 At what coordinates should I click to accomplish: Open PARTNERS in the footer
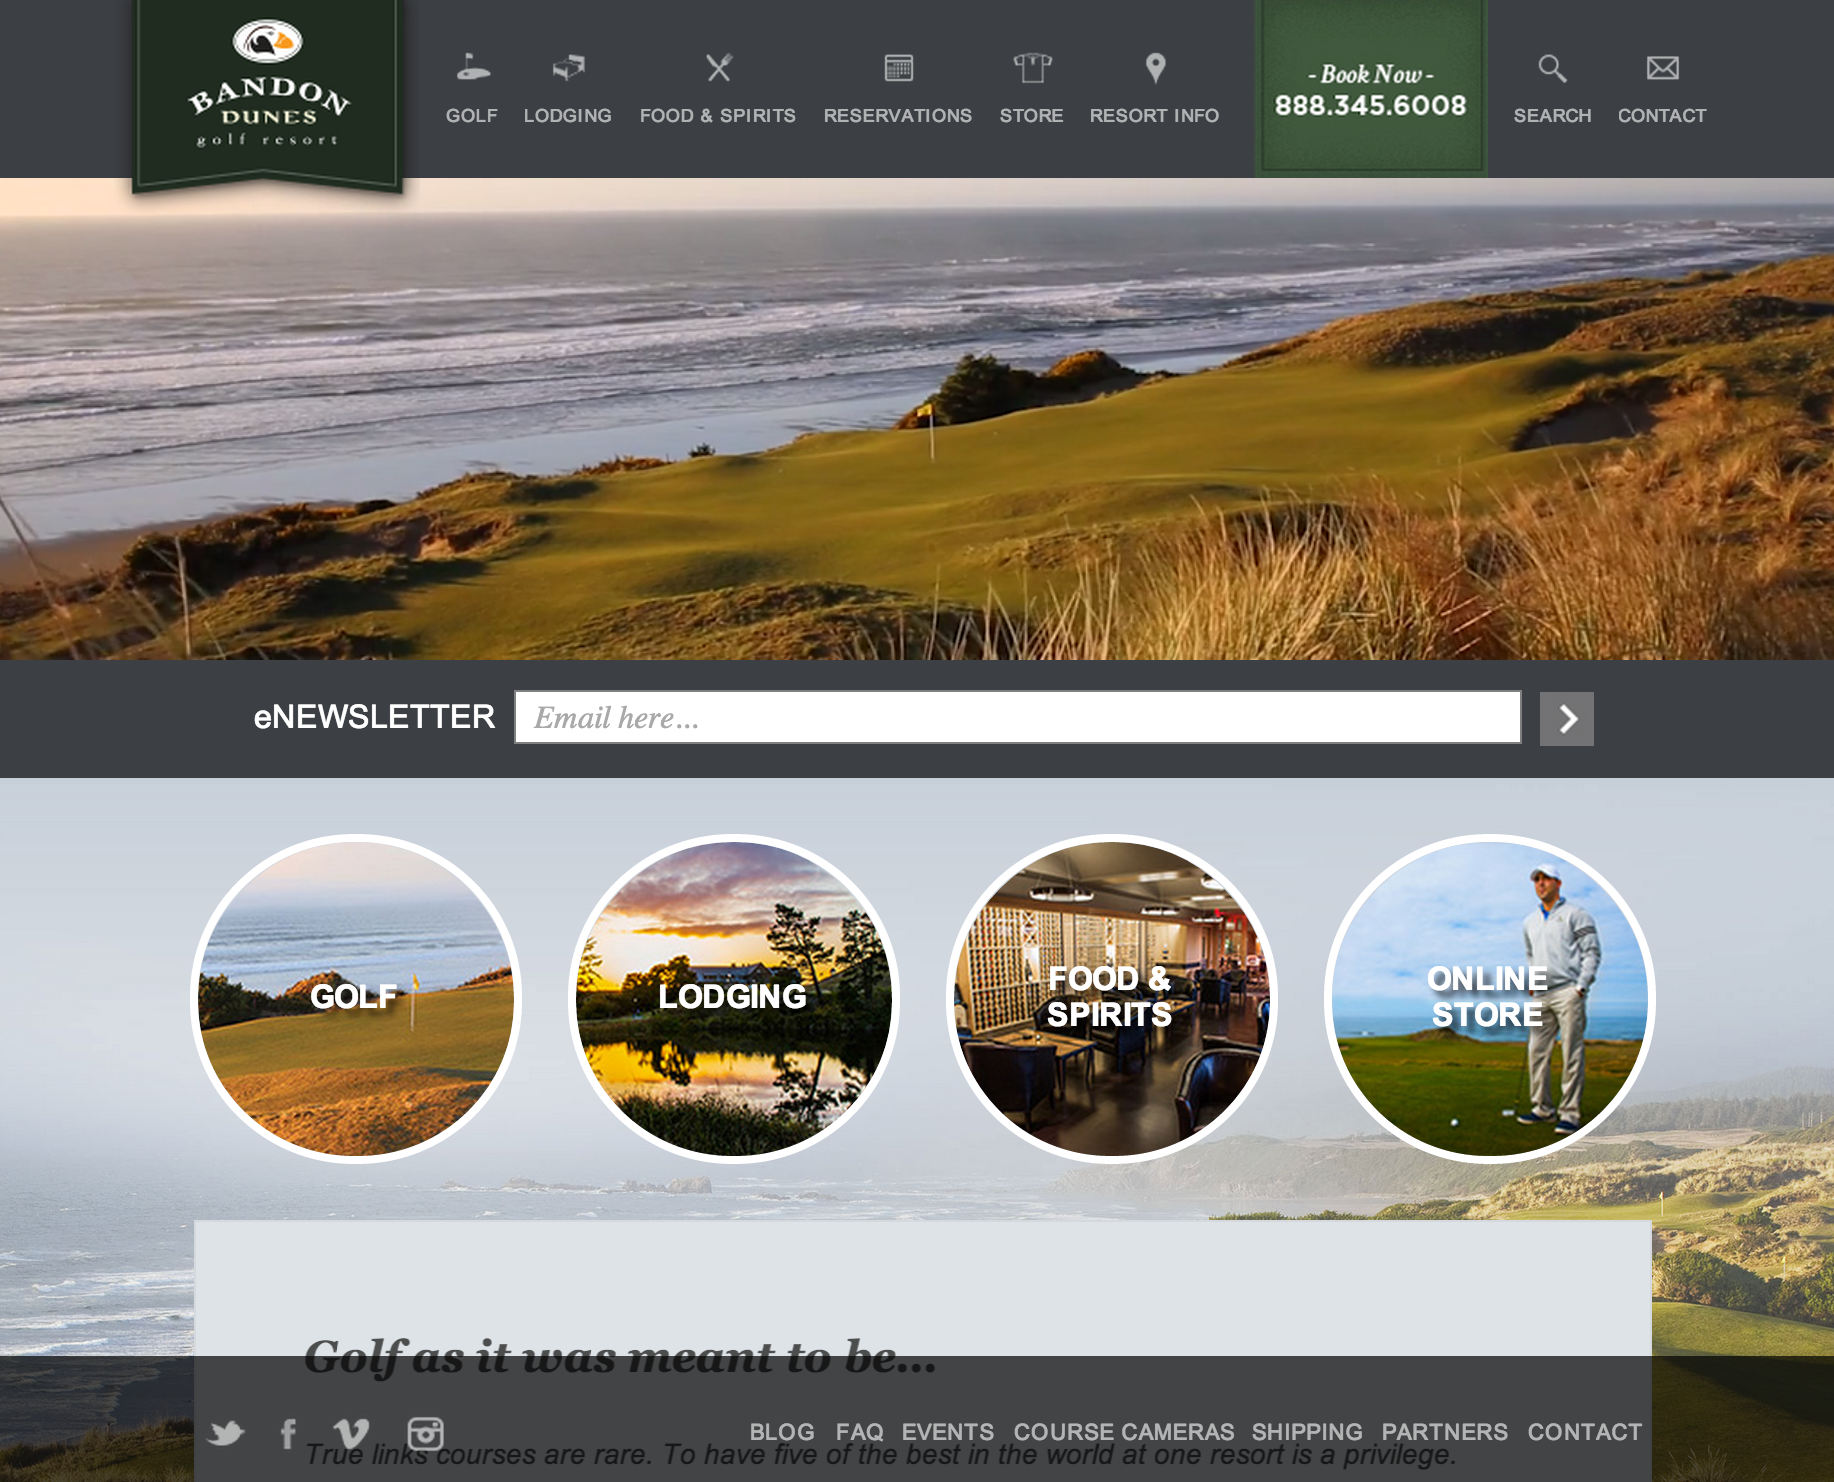pyautogui.click(x=1444, y=1432)
